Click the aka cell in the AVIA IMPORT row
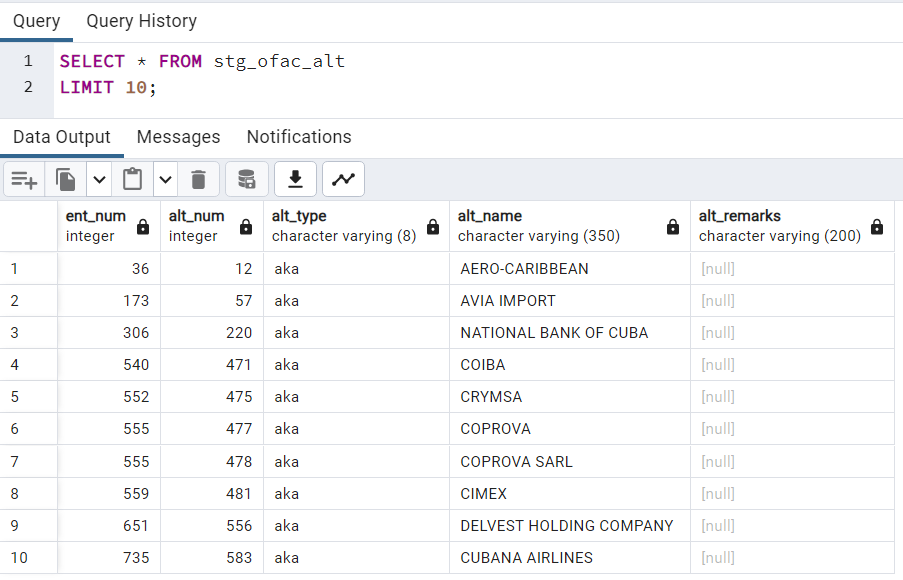This screenshot has height=580, width=903. 356,301
